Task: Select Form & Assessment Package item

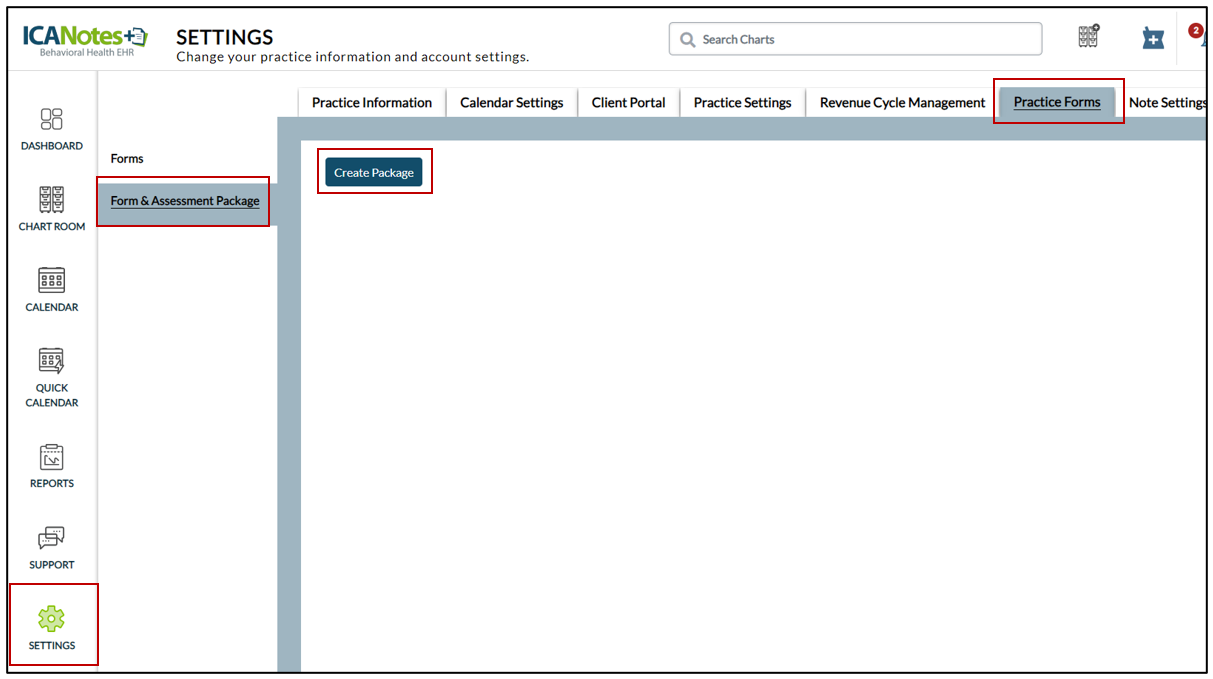Action: 185,201
